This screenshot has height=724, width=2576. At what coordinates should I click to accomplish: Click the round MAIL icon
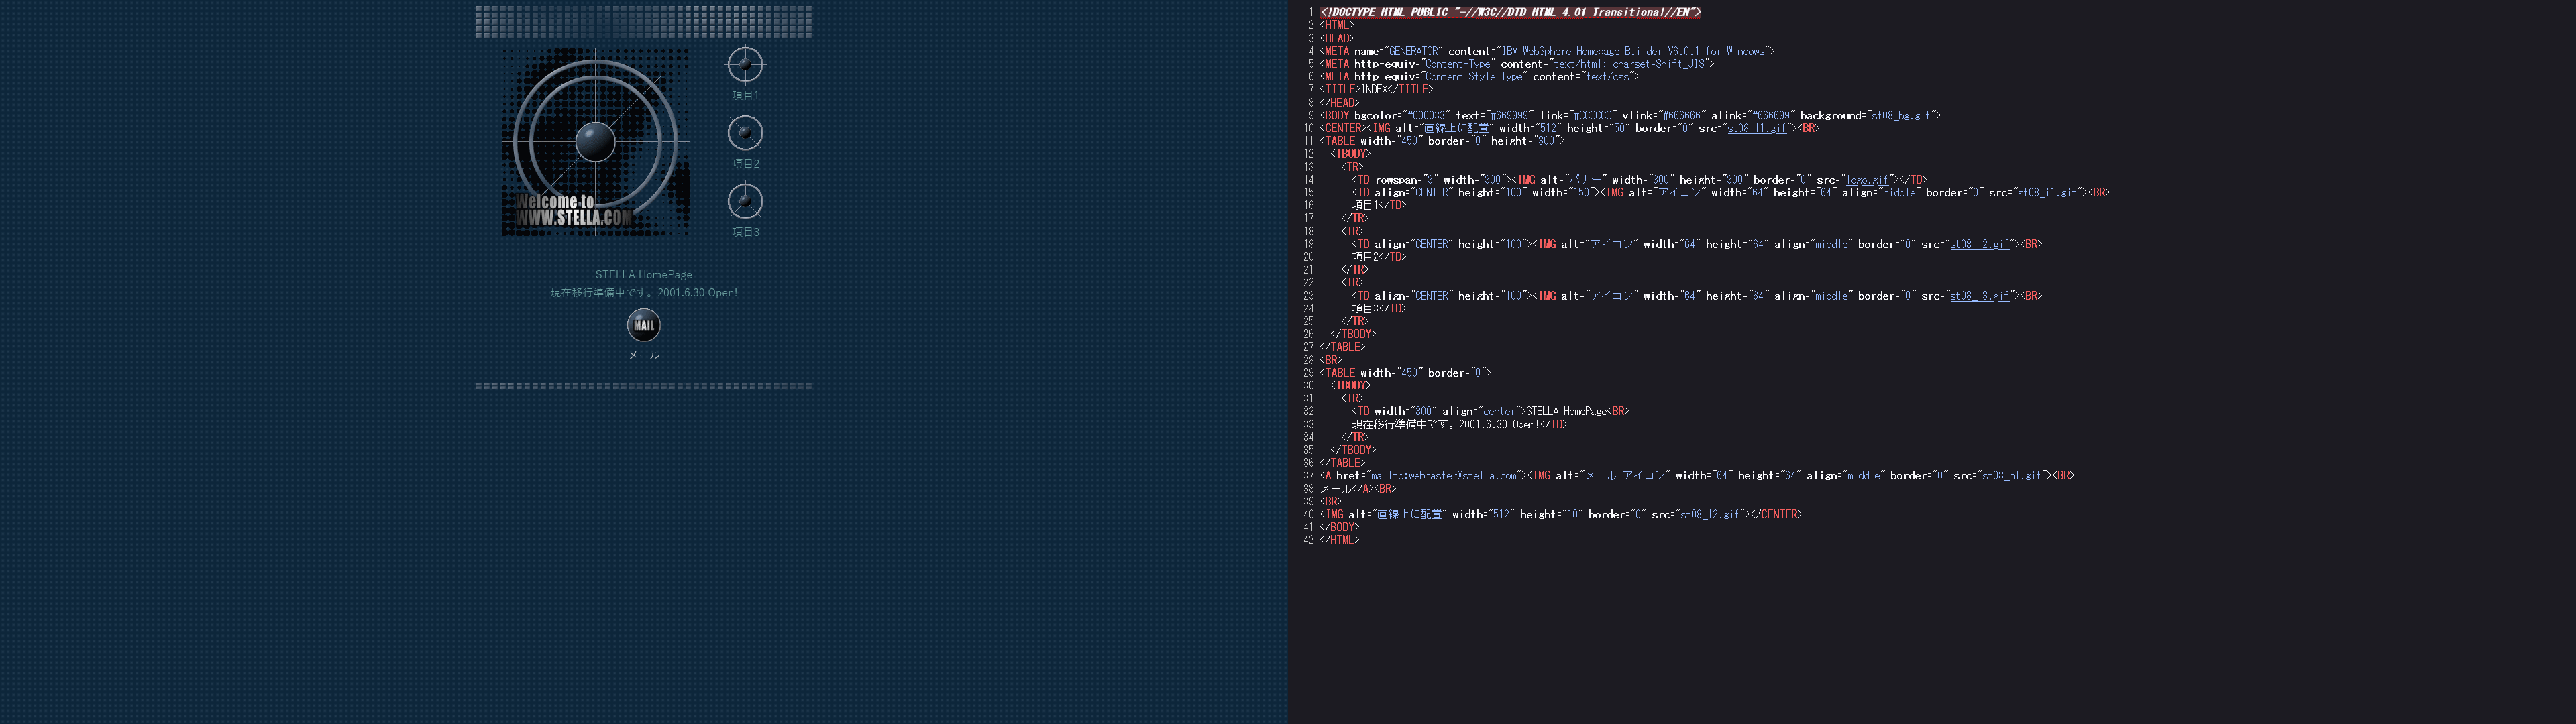click(644, 325)
